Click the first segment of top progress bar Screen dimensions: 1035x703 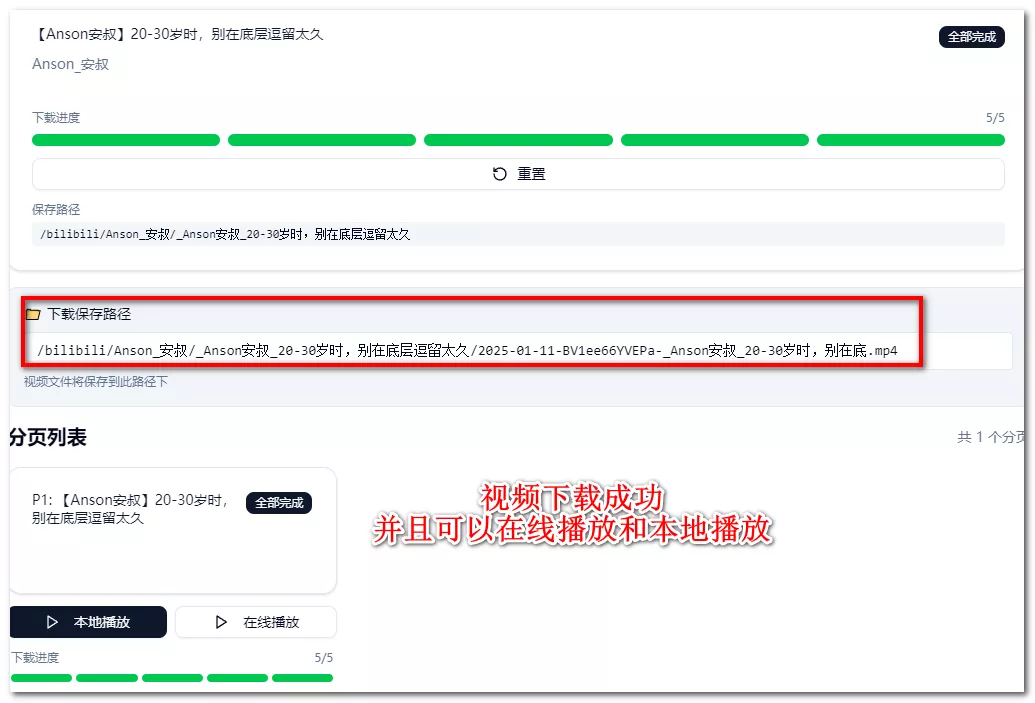pos(126,140)
